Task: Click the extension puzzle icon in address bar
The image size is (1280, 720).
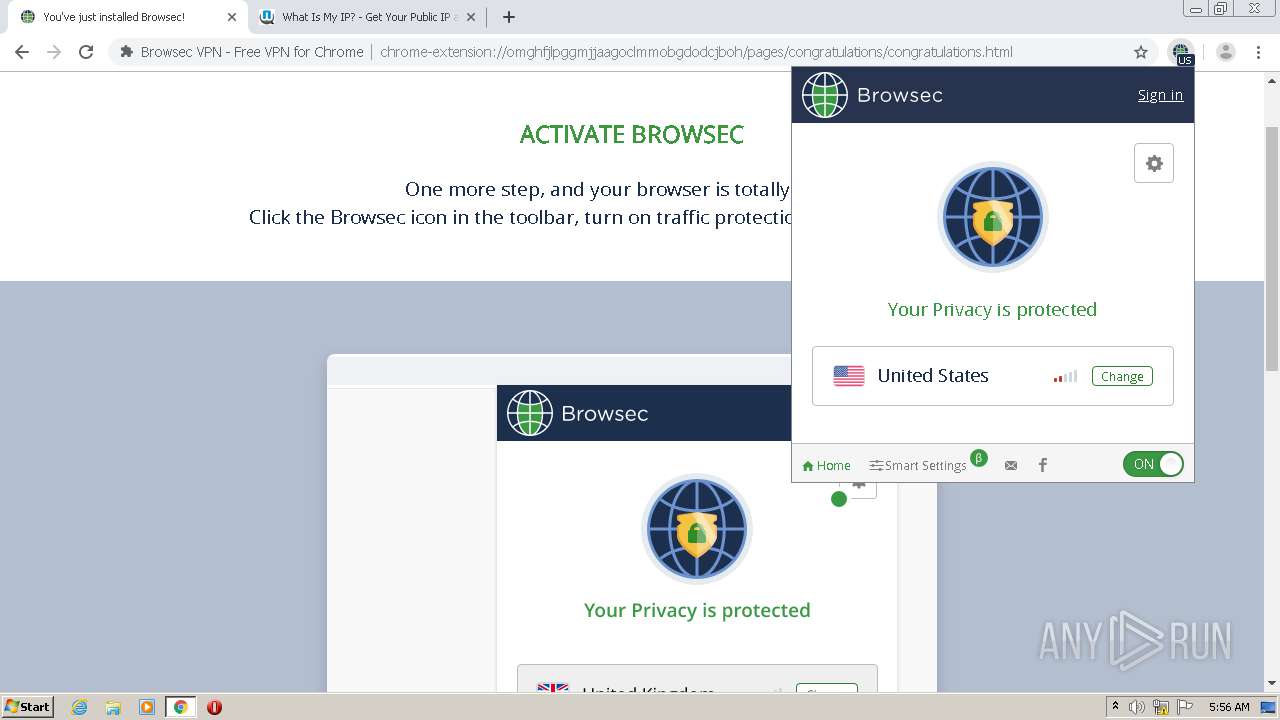Action: pyautogui.click(x=126, y=52)
